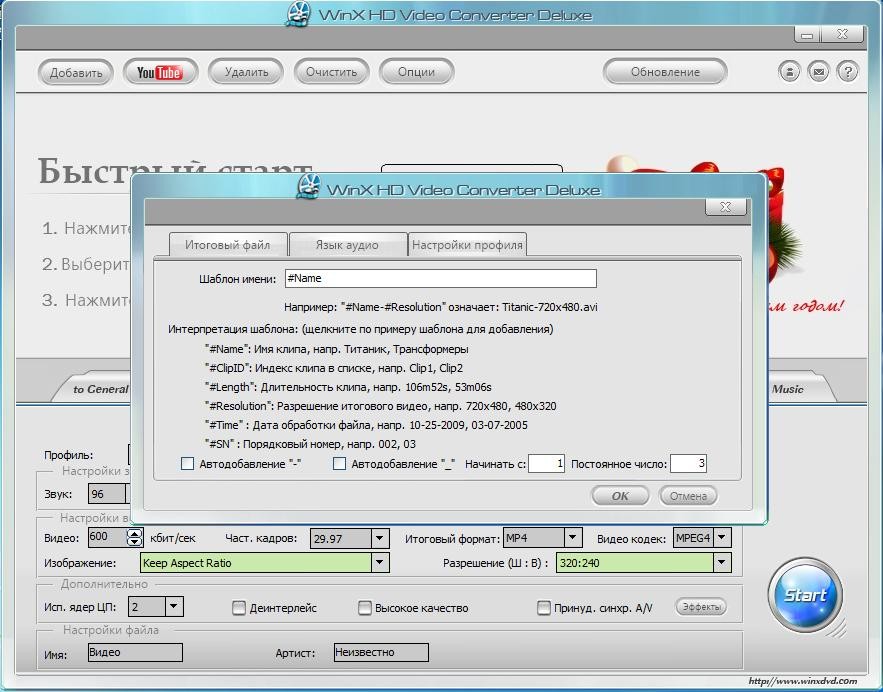Expand the Исп. ядер ЦП dropdown

point(173,606)
